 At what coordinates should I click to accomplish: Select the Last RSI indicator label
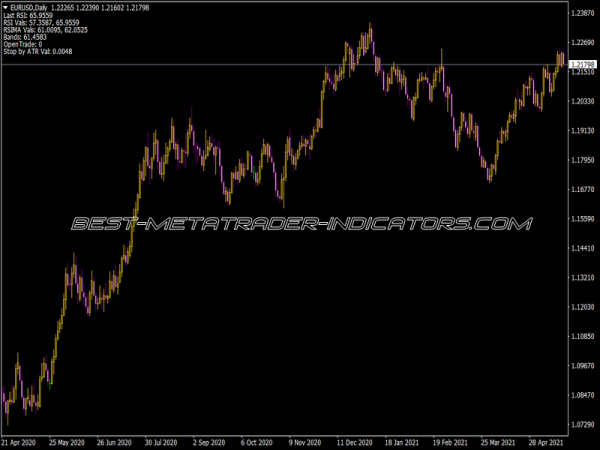[x=29, y=15]
